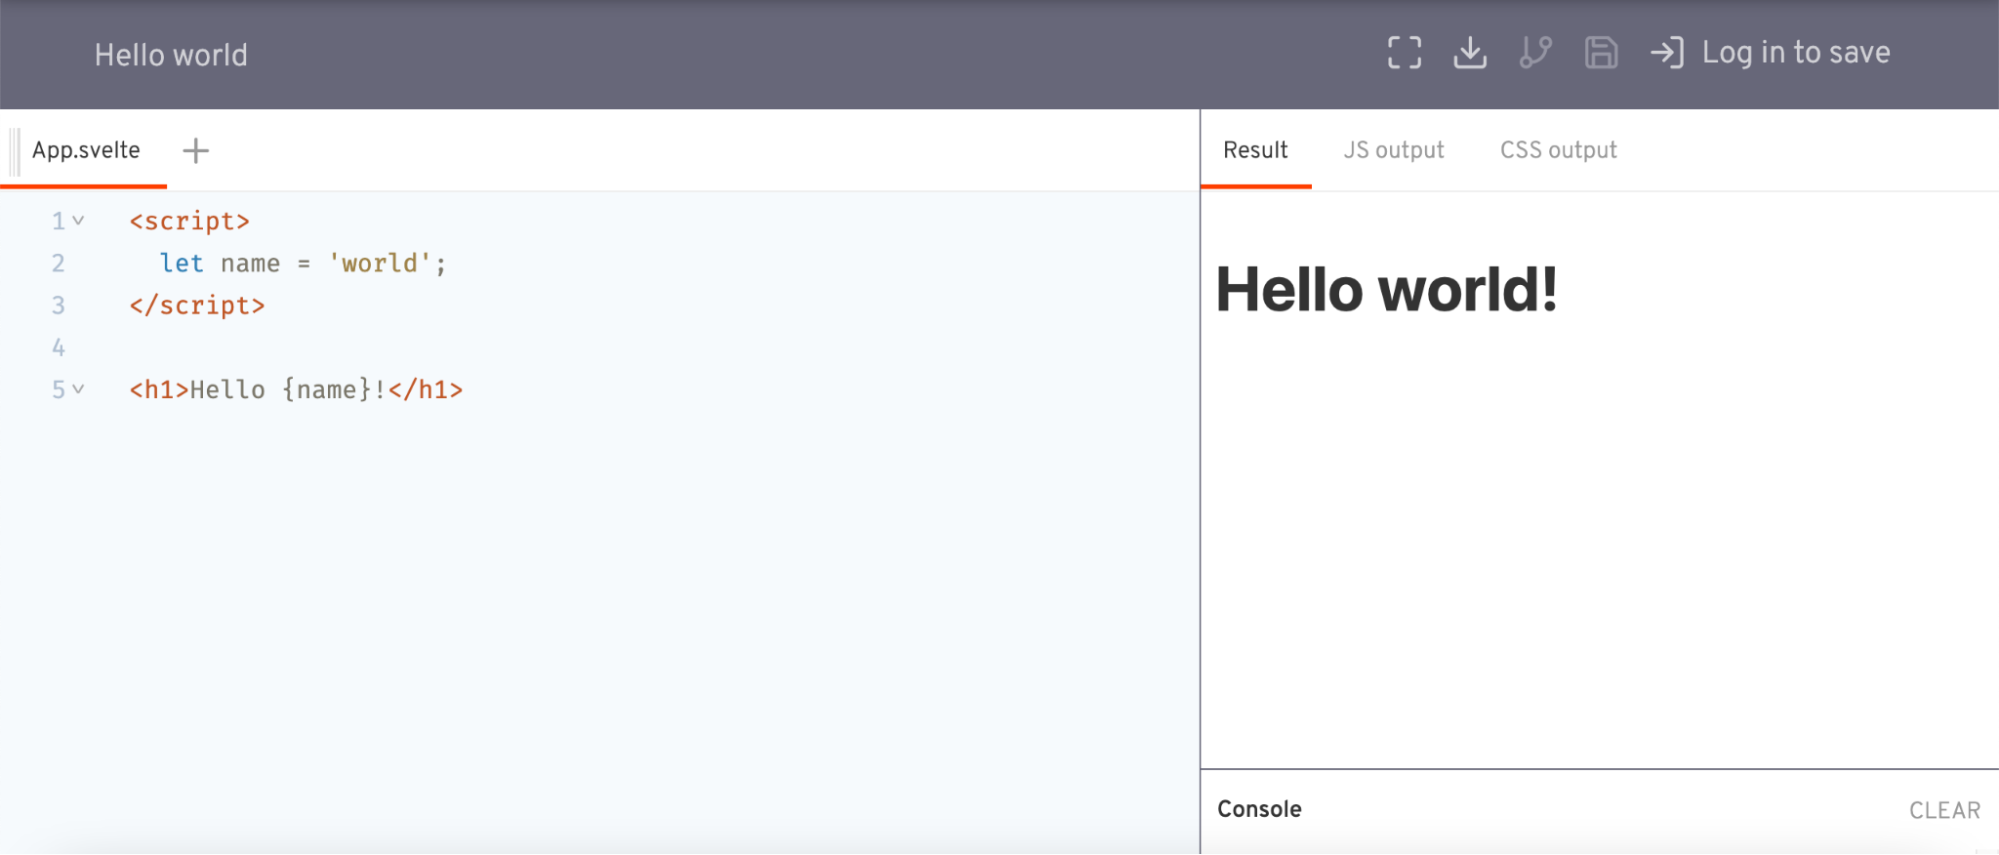The height and width of the screenshot is (855, 1999).
Task: Click the closing script tag on line 3
Action: tap(197, 306)
